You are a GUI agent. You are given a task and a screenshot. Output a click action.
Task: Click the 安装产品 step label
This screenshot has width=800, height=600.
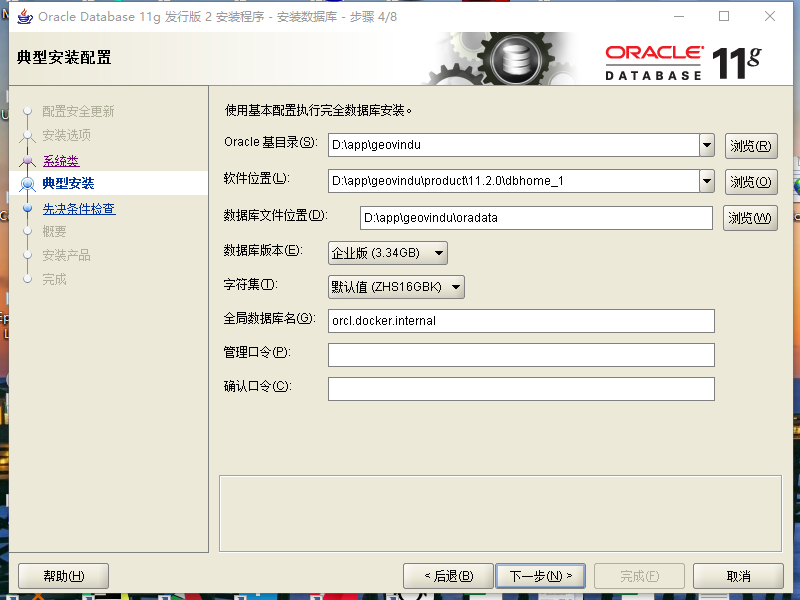pos(66,255)
